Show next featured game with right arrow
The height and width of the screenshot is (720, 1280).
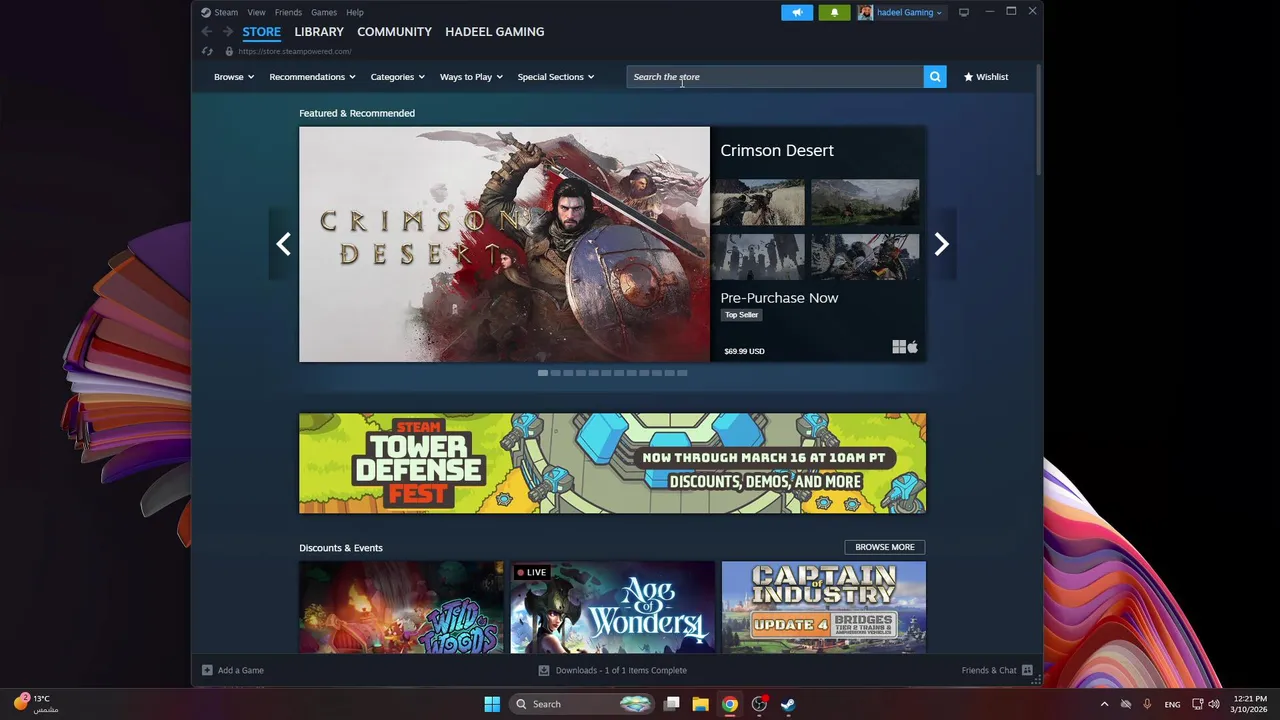point(941,244)
